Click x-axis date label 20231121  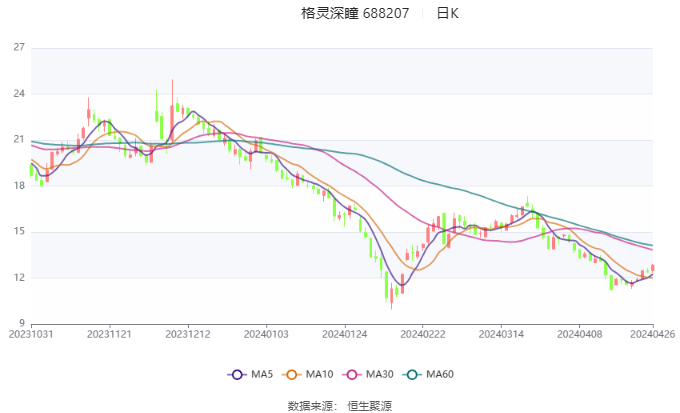(109, 334)
